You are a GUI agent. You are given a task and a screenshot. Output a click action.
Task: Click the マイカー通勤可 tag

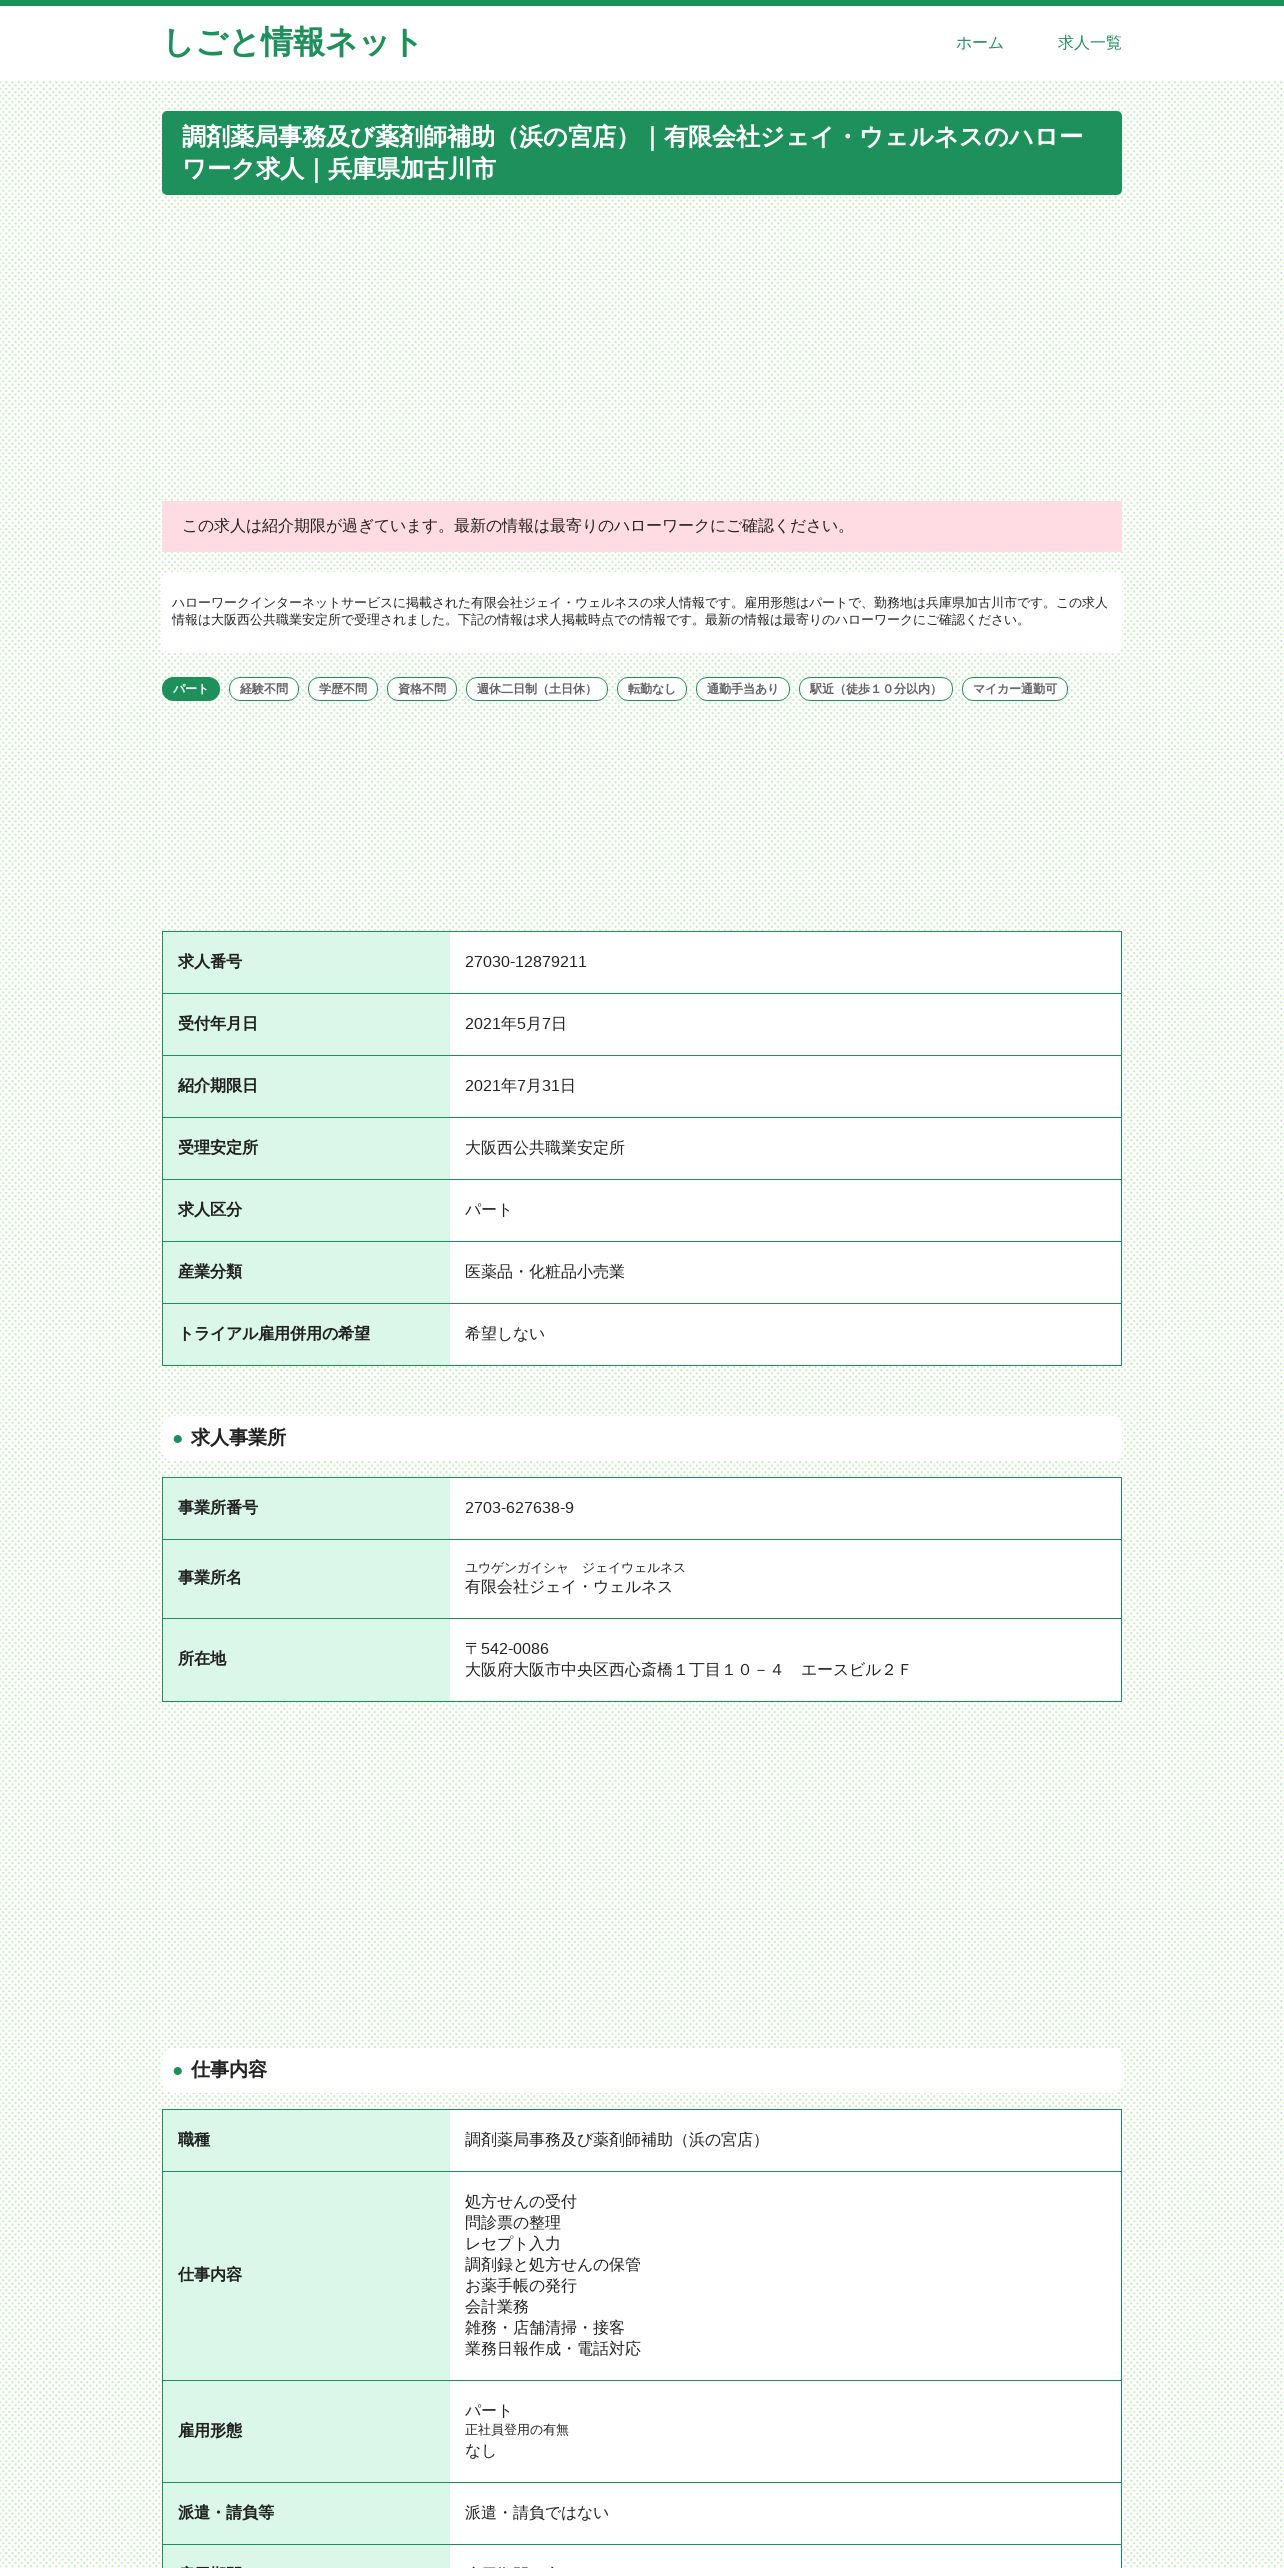1015,689
